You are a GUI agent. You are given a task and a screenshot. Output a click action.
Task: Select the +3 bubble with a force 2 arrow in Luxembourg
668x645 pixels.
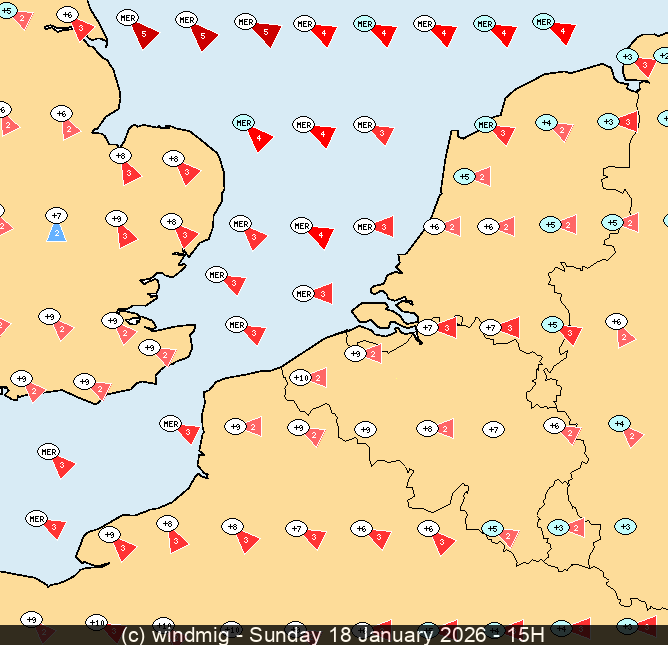[558, 527]
